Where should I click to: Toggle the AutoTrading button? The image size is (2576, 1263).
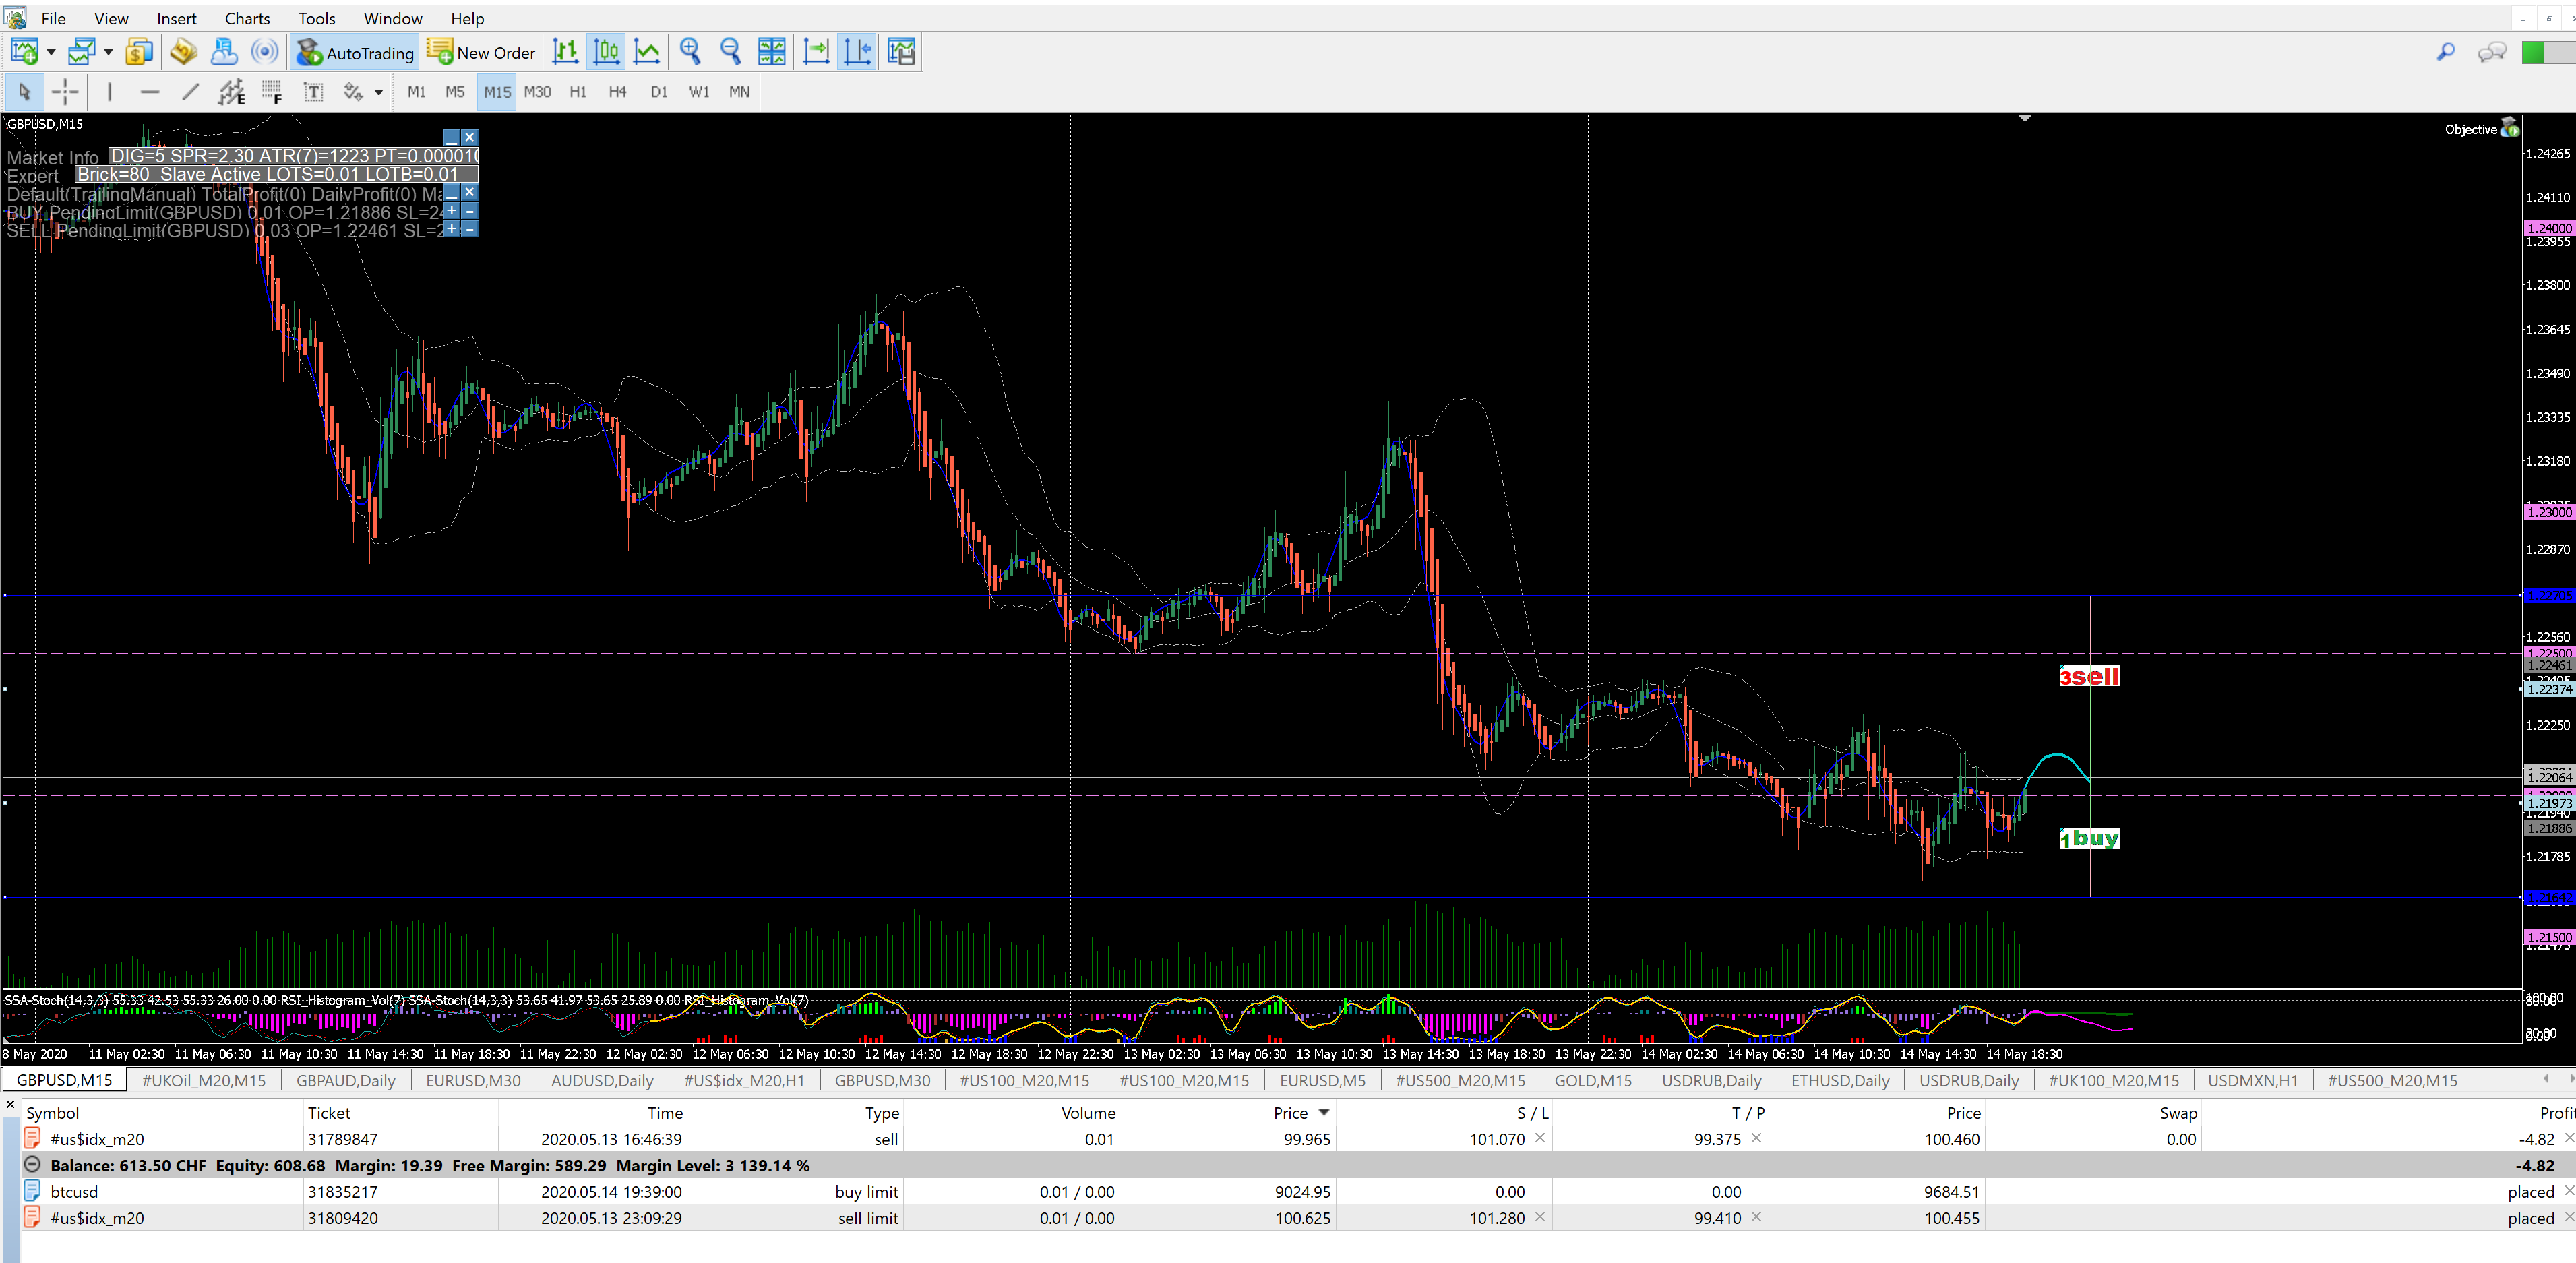tap(355, 52)
